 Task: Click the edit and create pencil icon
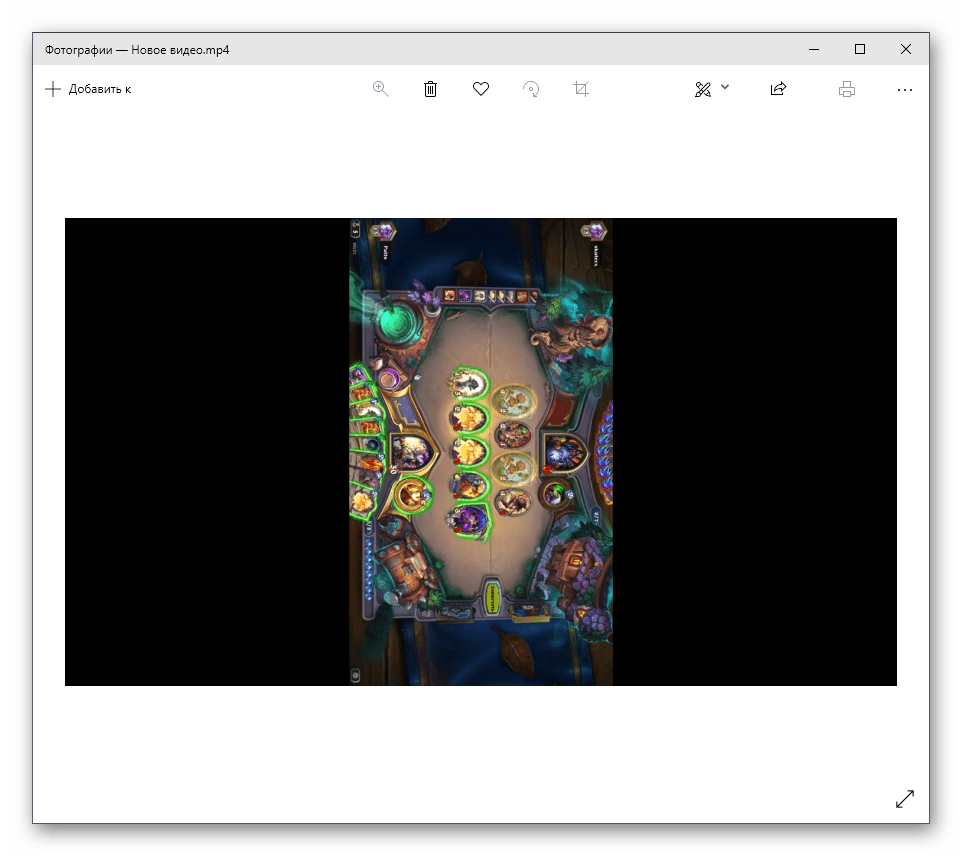(x=703, y=89)
